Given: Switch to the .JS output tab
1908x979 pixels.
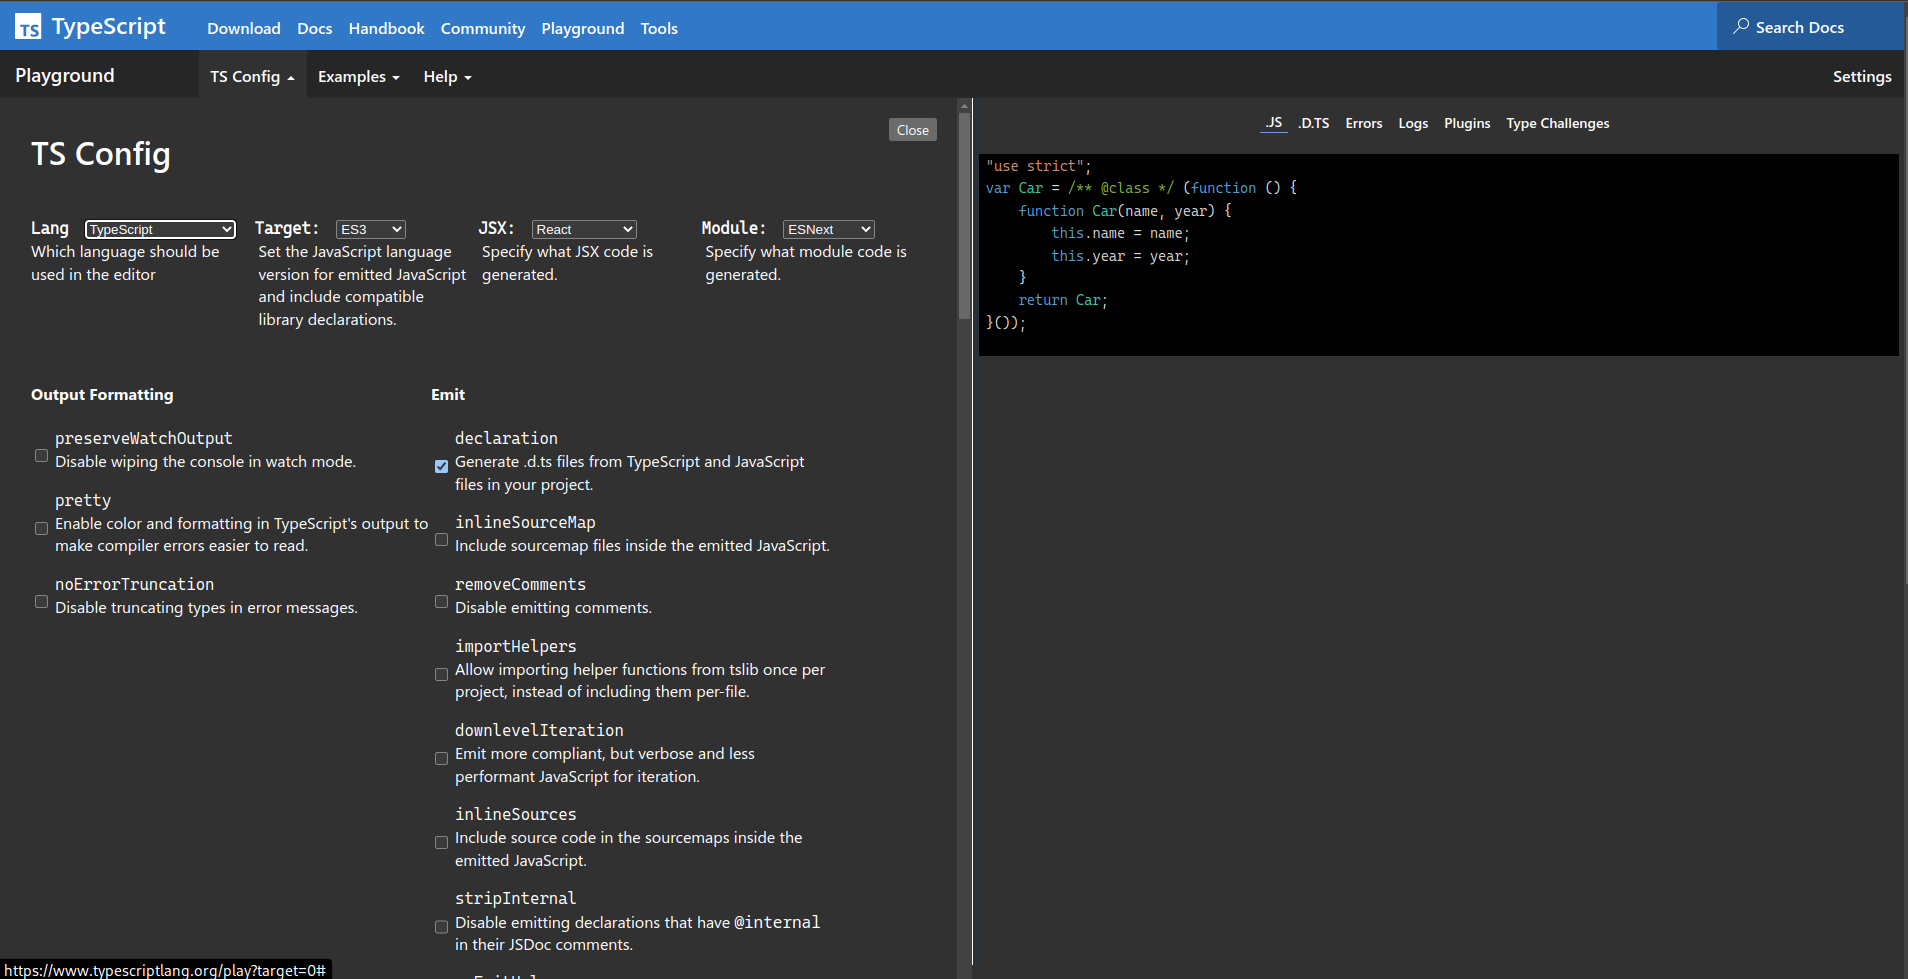Looking at the screenshot, I should click(x=1273, y=123).
